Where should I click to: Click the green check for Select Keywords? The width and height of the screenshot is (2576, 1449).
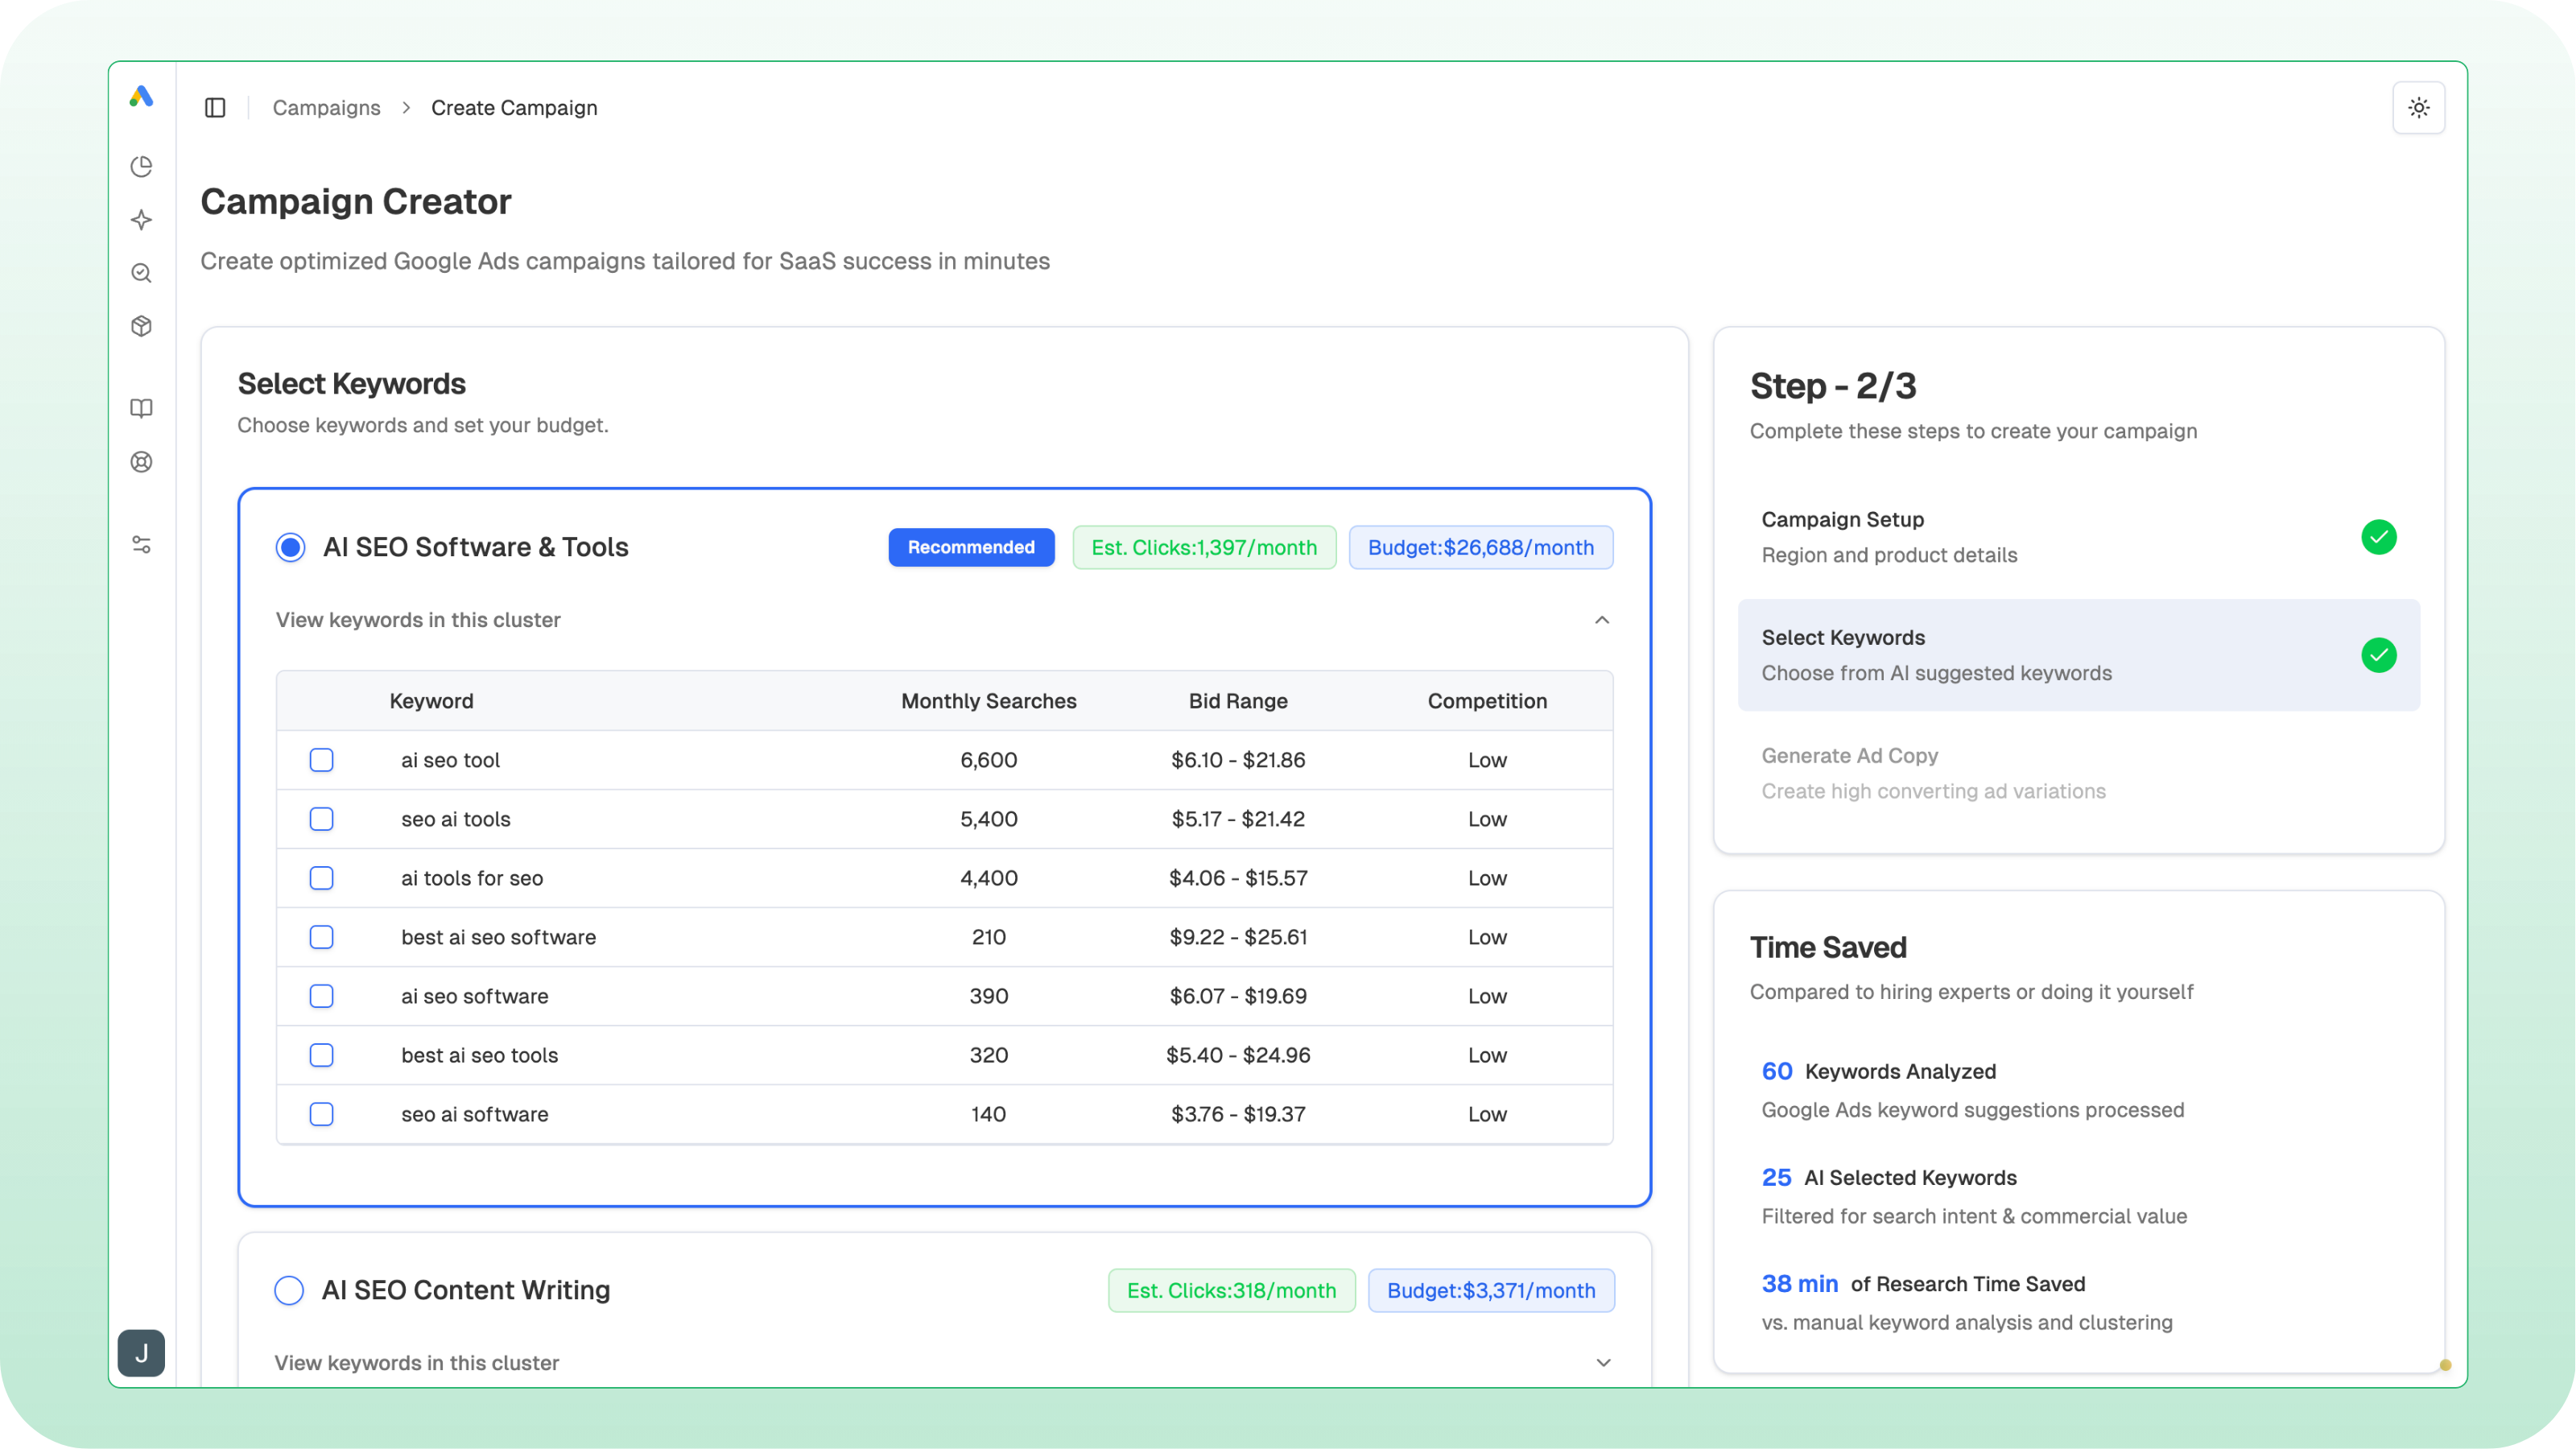point(2378,655)
